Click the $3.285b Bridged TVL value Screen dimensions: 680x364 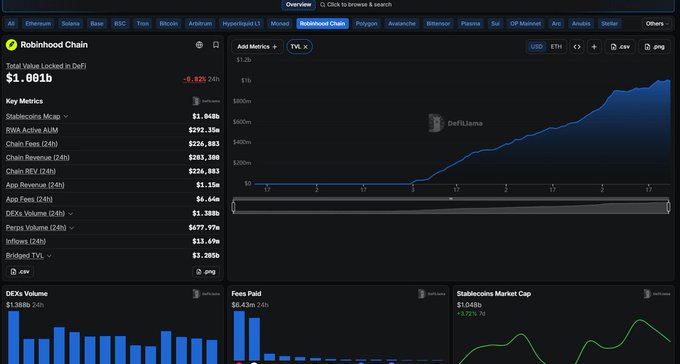[206, 256]
